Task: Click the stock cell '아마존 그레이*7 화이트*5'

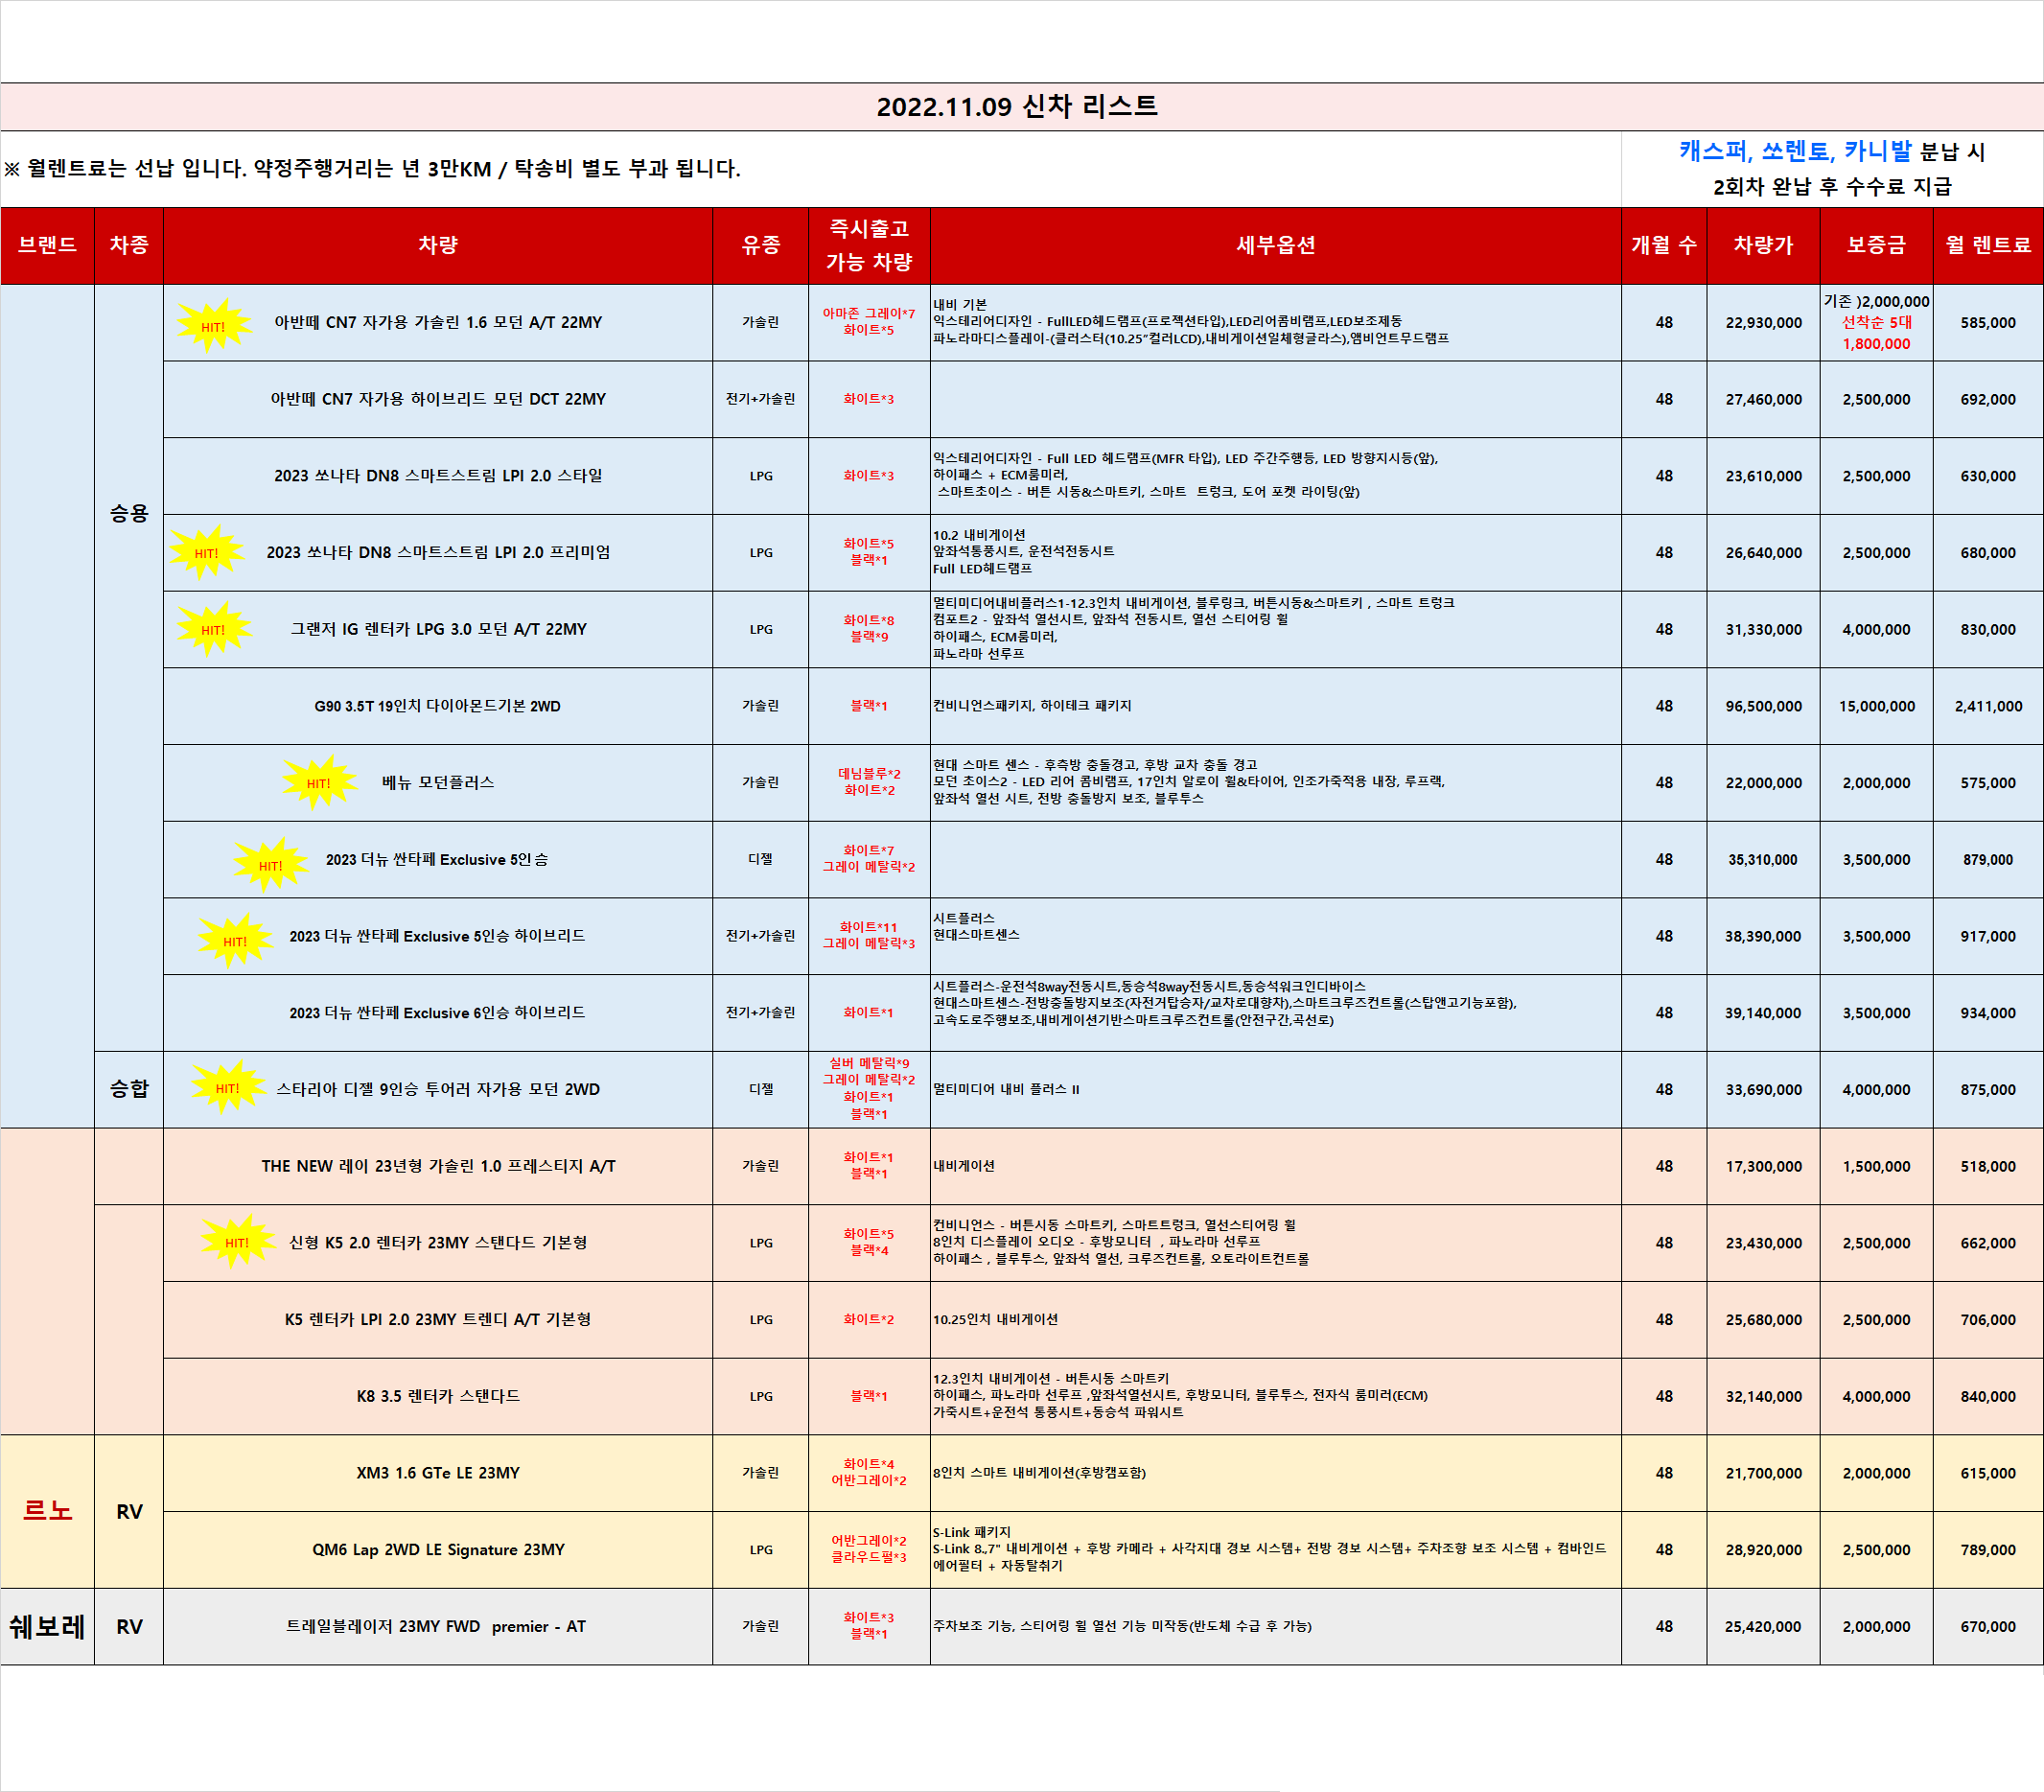Action: pos(869,322)
